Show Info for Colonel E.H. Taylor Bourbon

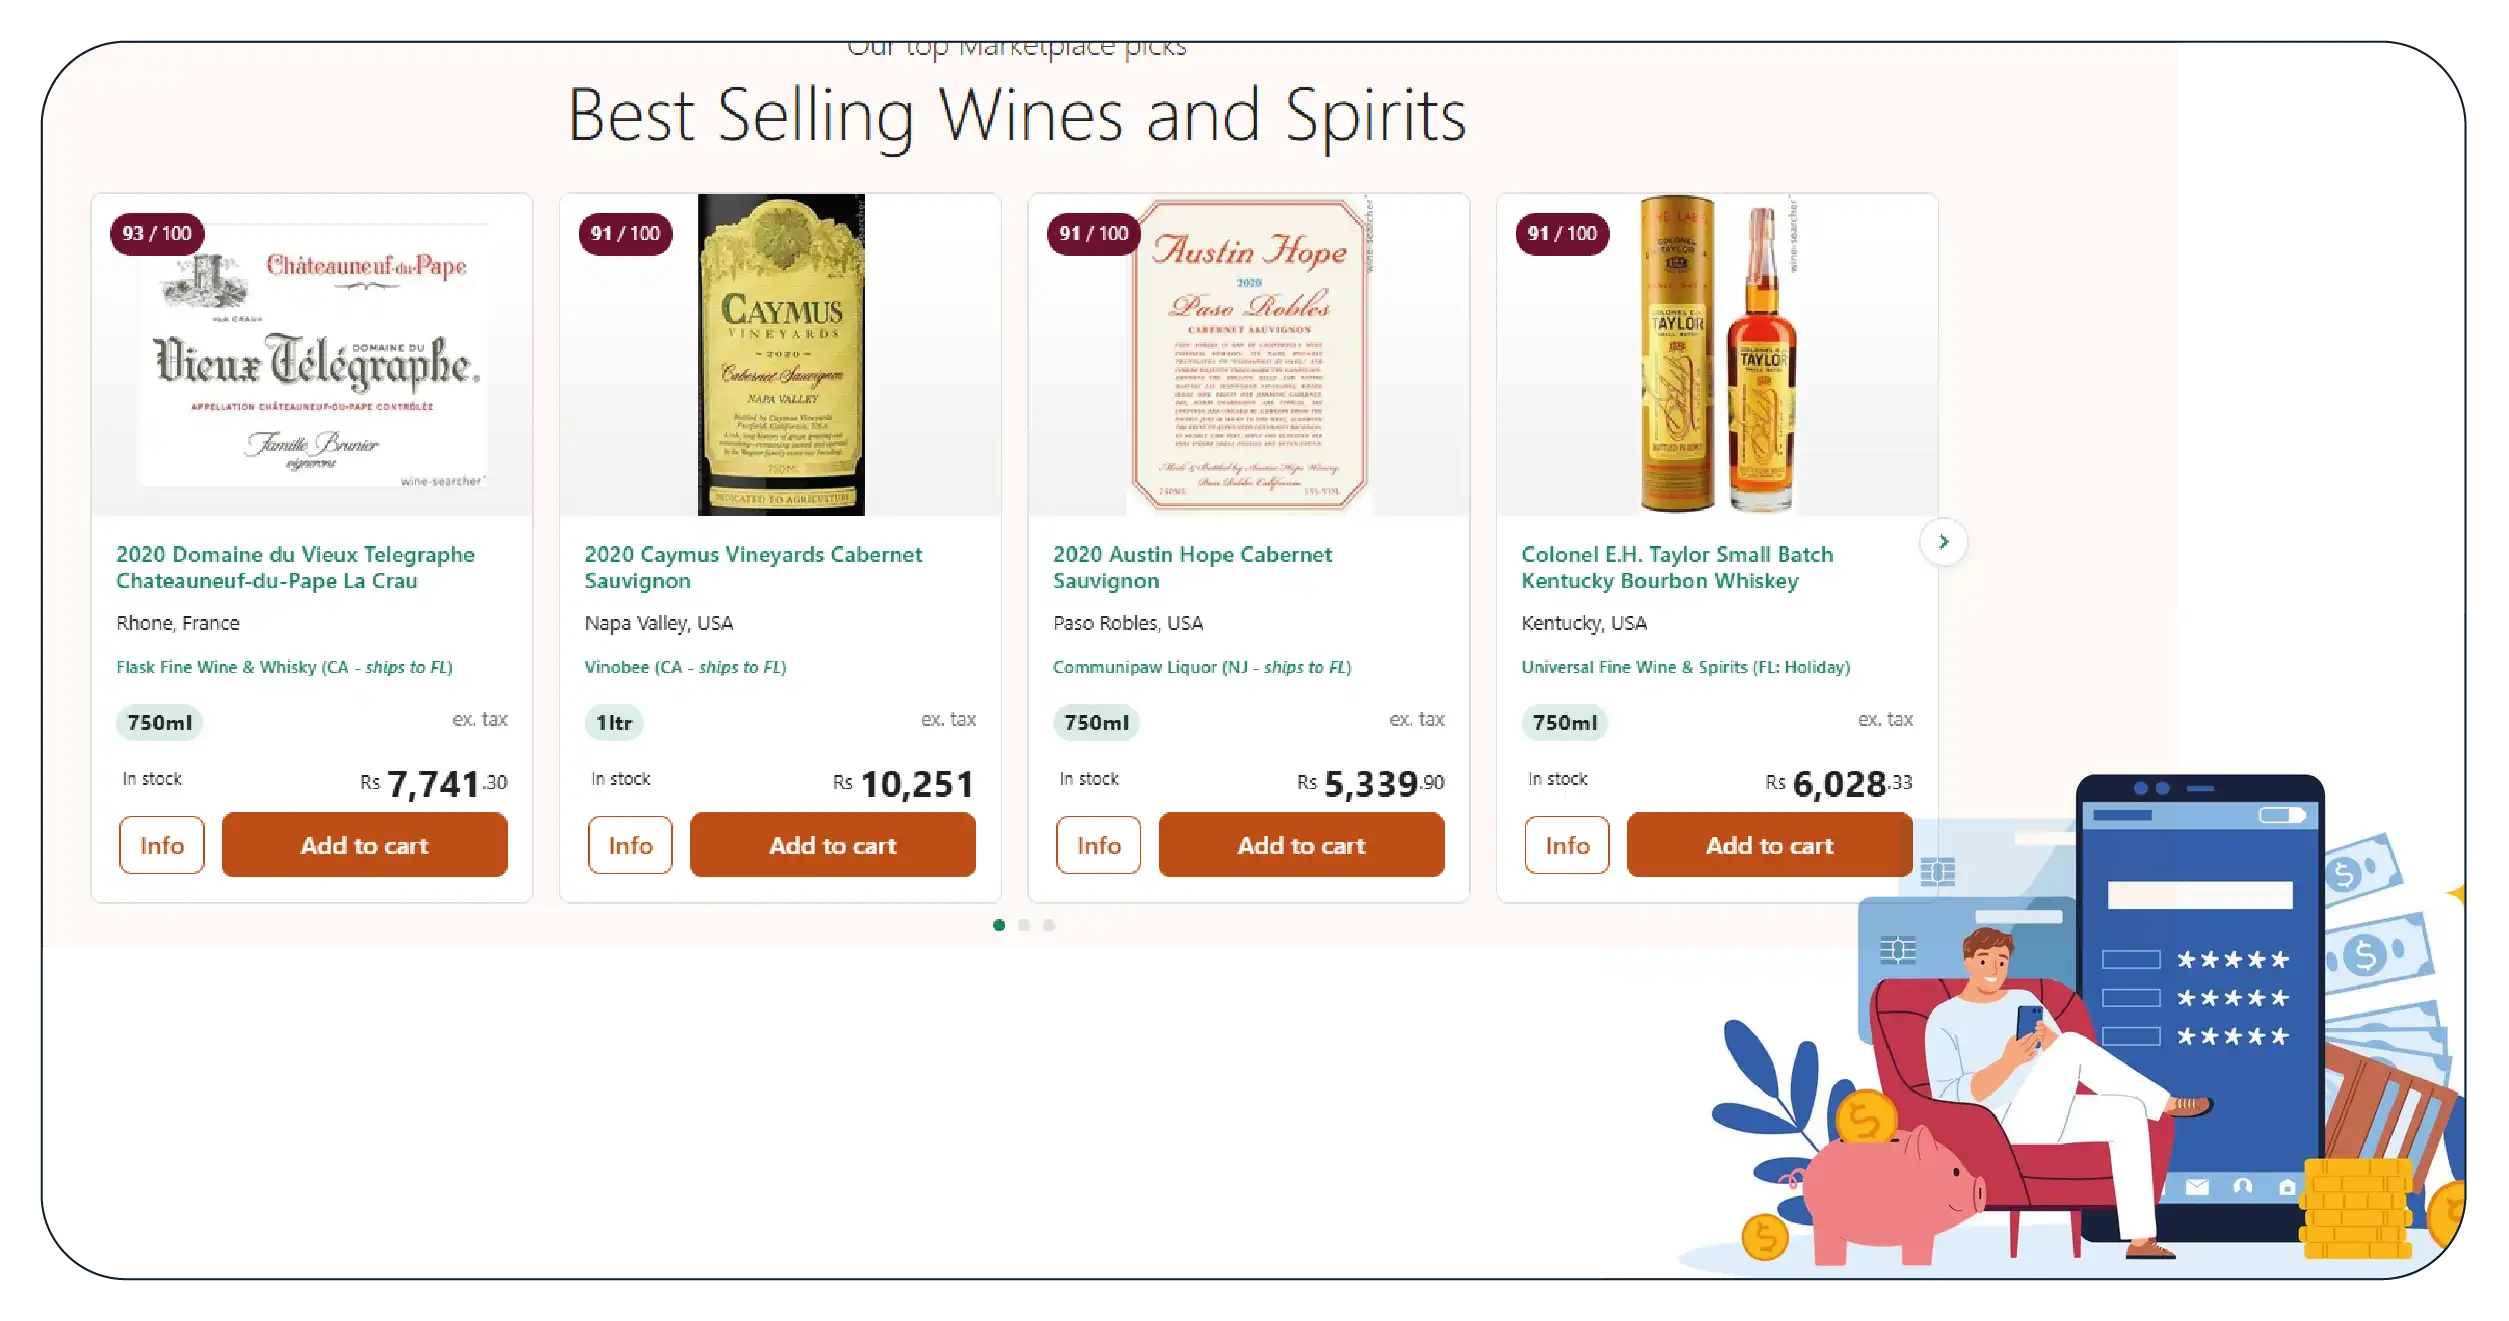point(1567,846)
